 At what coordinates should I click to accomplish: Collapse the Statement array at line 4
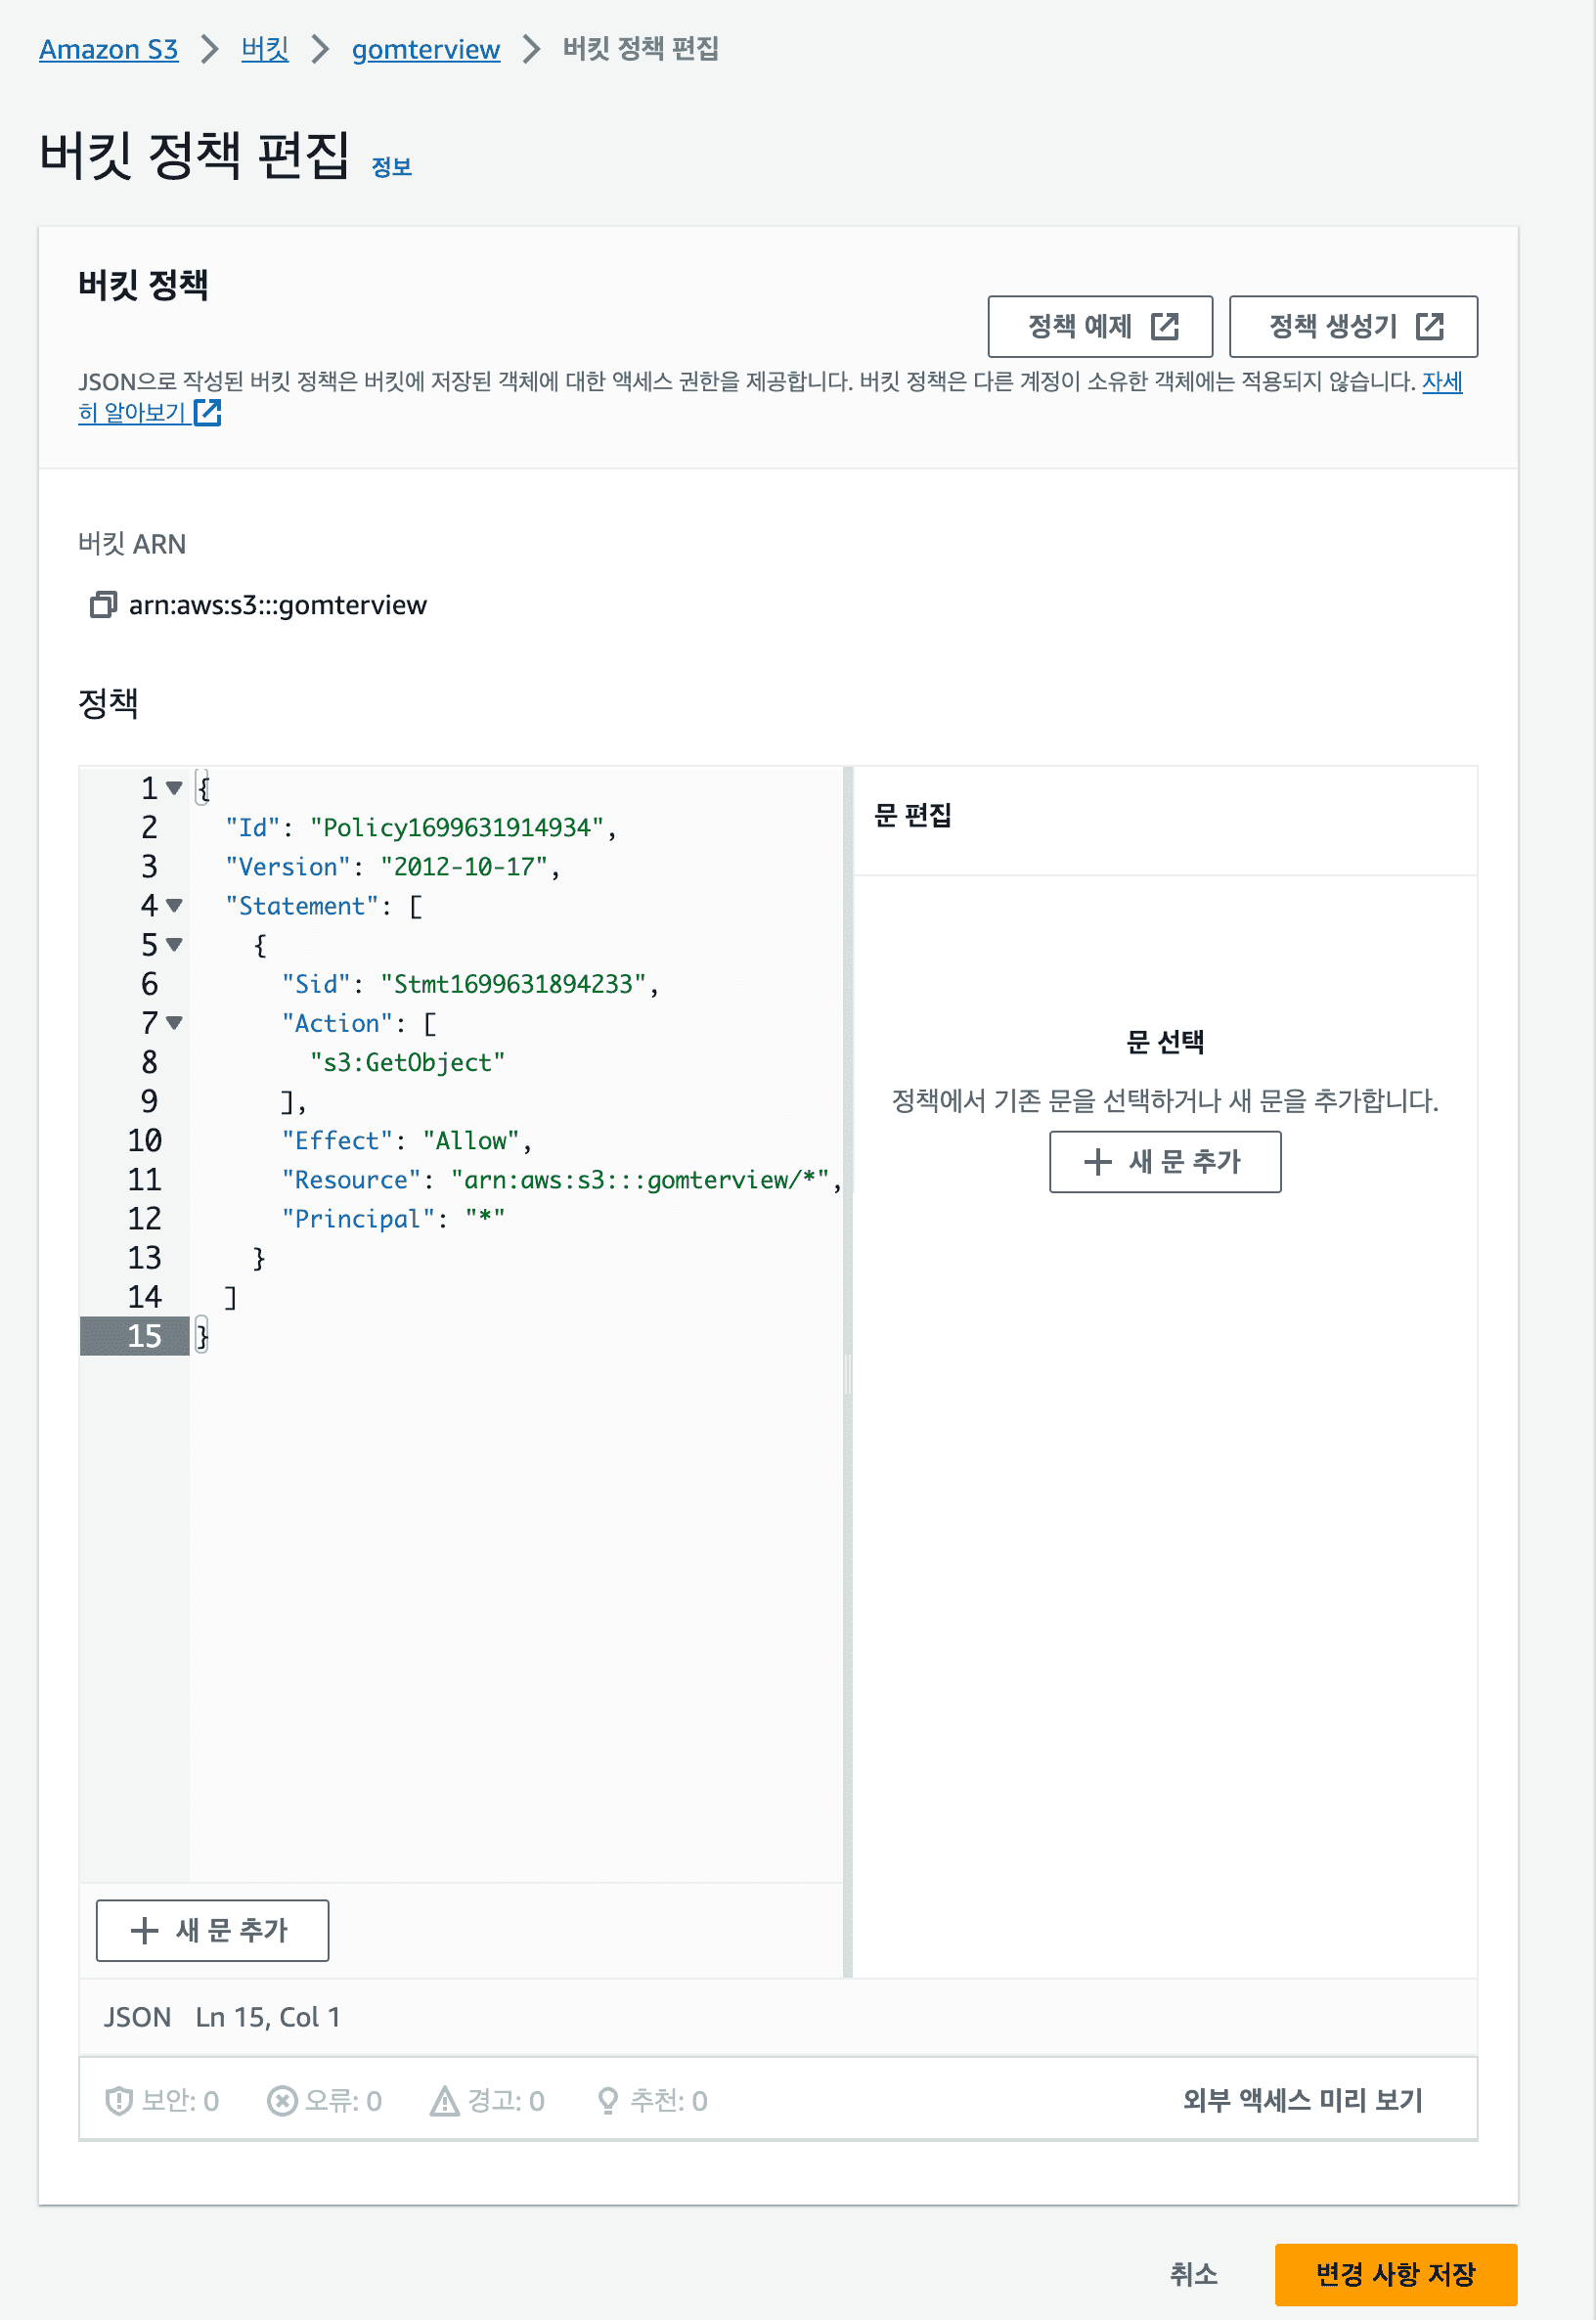174,906
